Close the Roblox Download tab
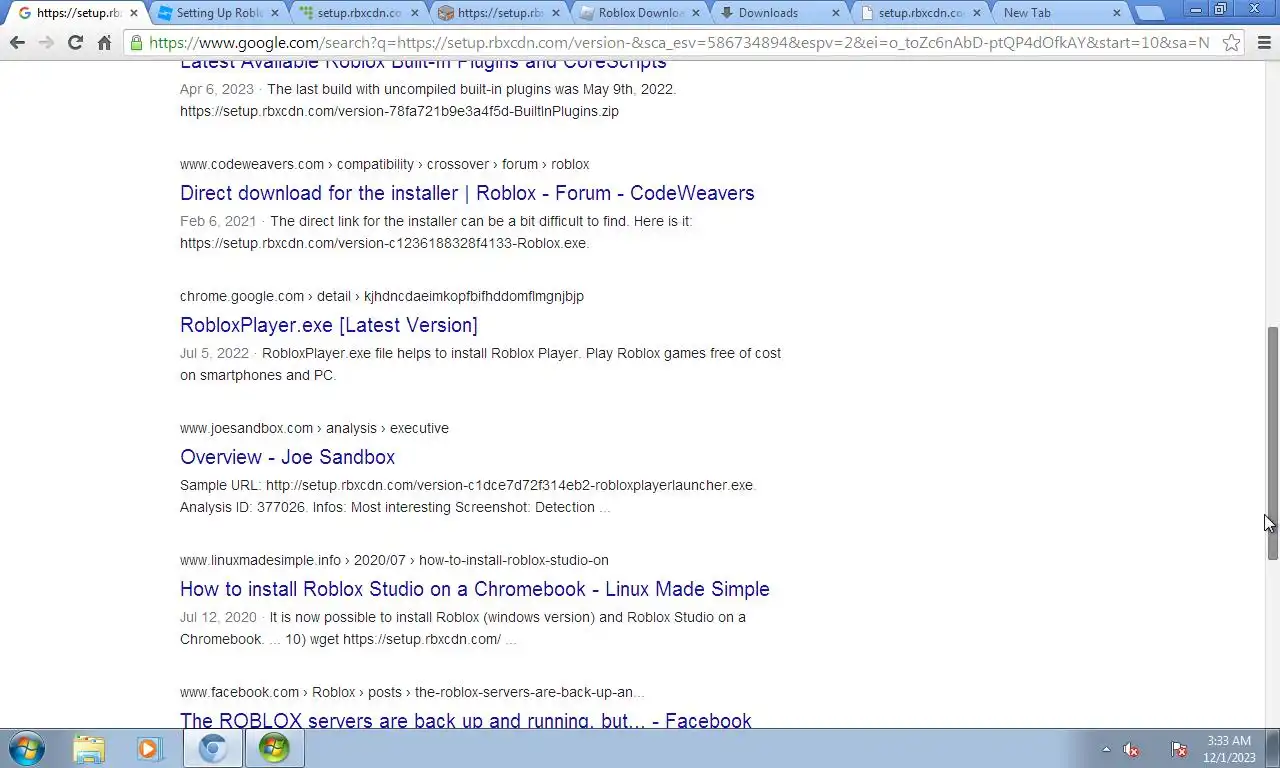The width and height of the screenshot is (1280, 768). (696, 13)
